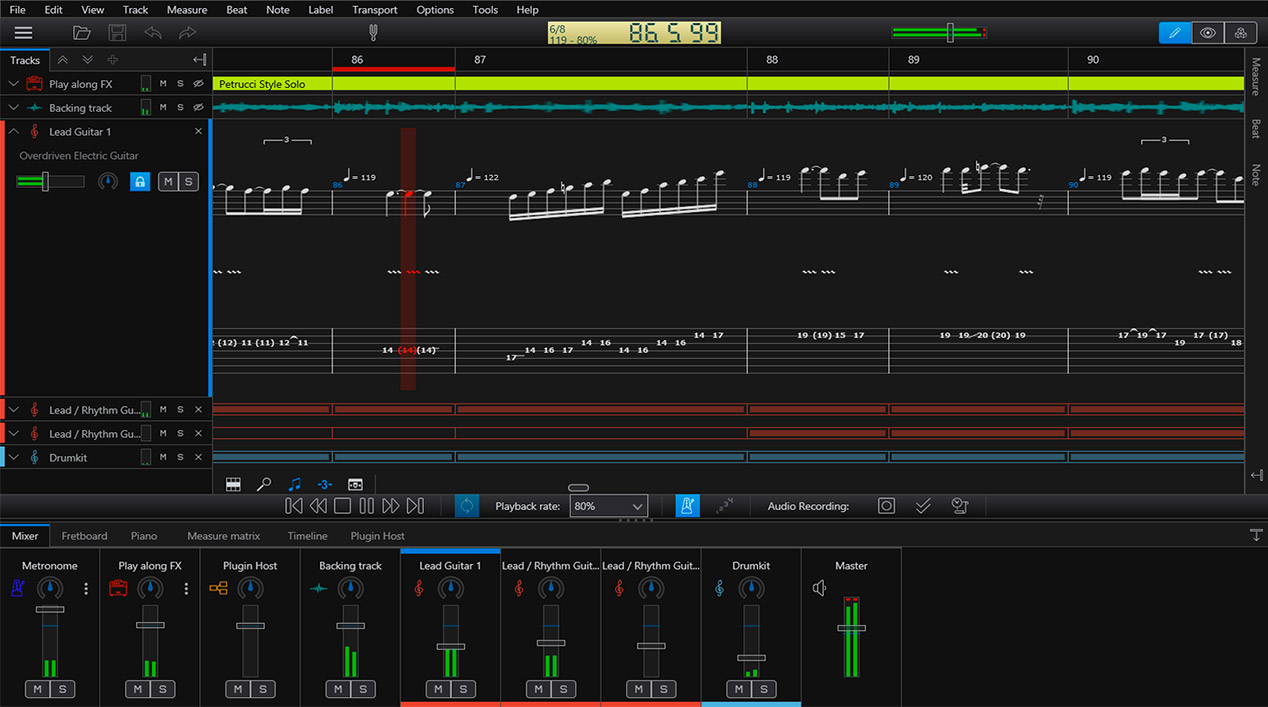The height and width of the screenshot is (707, 1268).
Task: Toggle loop playback in the transport bar
Action: [467, 506]
